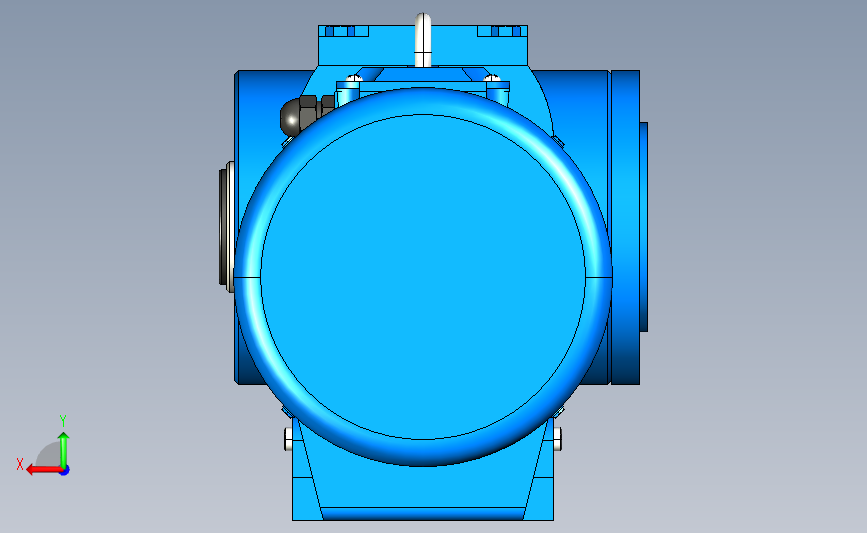Select the top-right screw head above cover
This screenshot has width=867, height=533.
(492, 79)
